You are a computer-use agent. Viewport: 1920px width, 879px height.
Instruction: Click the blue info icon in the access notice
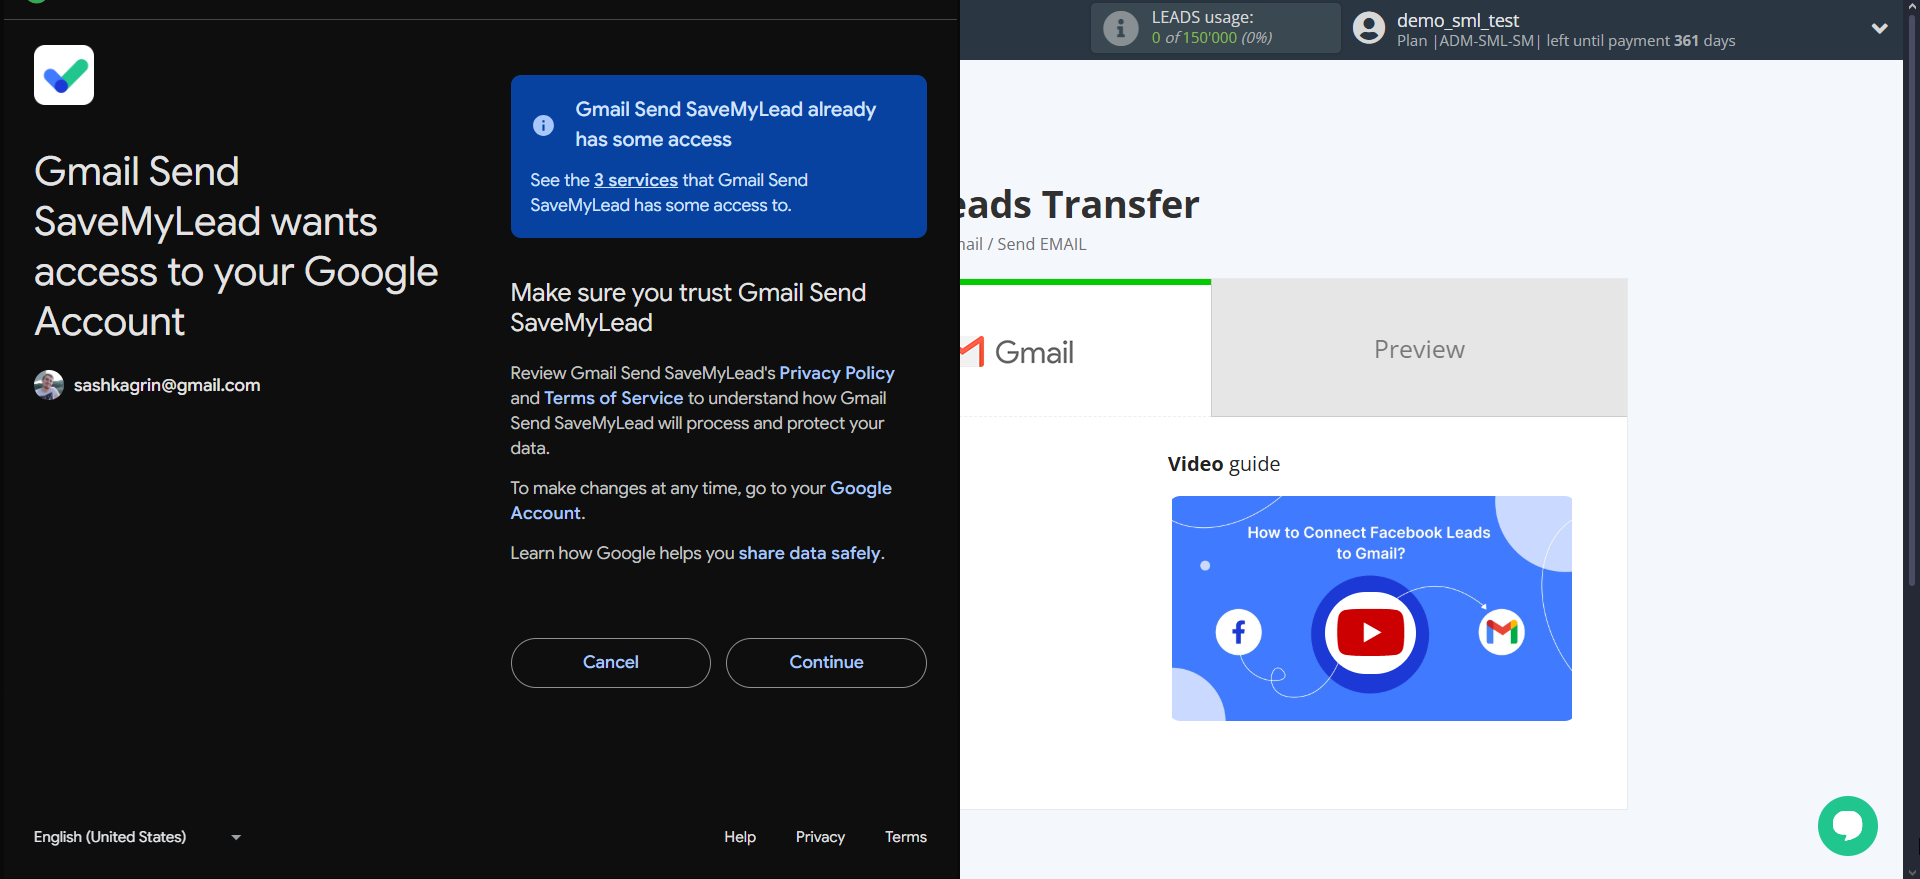tap(543, 125)
